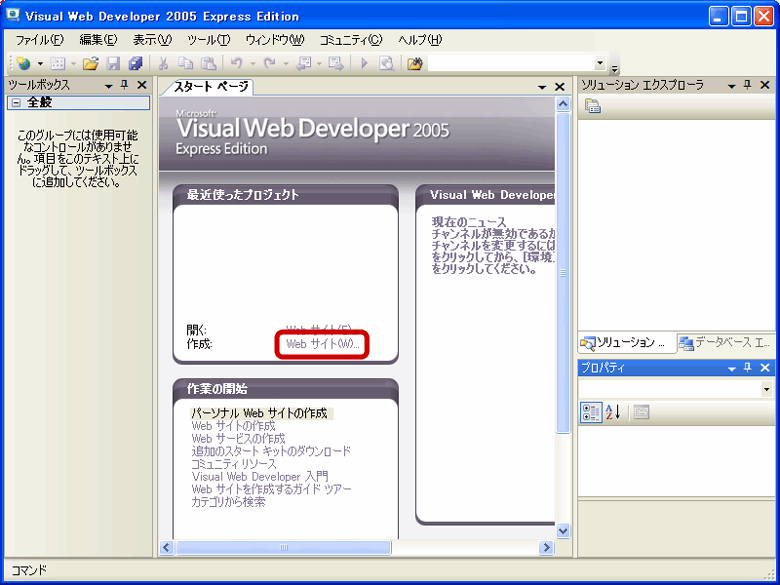Click the Visual Web Developer 入門 link
780x585 pixels.
[260, 477]
